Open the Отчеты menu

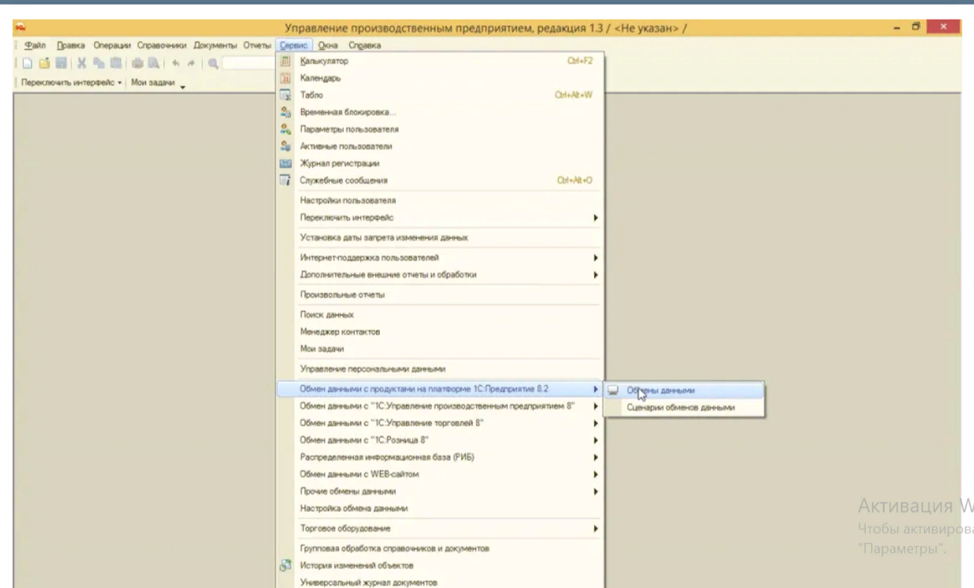click(257, 45)
